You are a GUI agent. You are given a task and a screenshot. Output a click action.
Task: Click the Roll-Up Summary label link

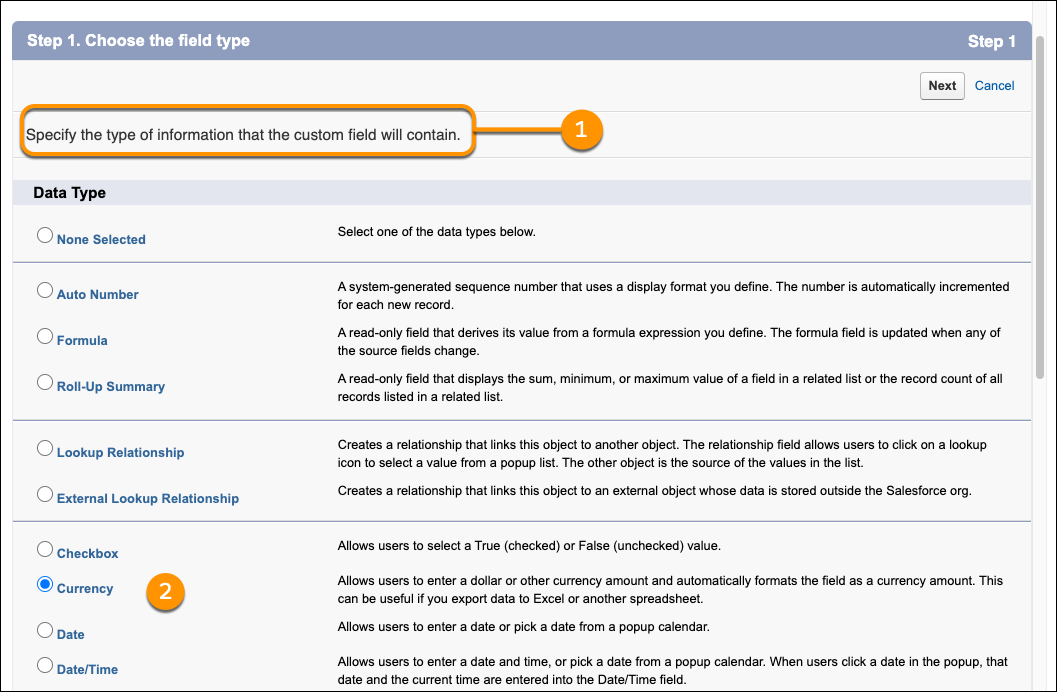pos(108,386)
